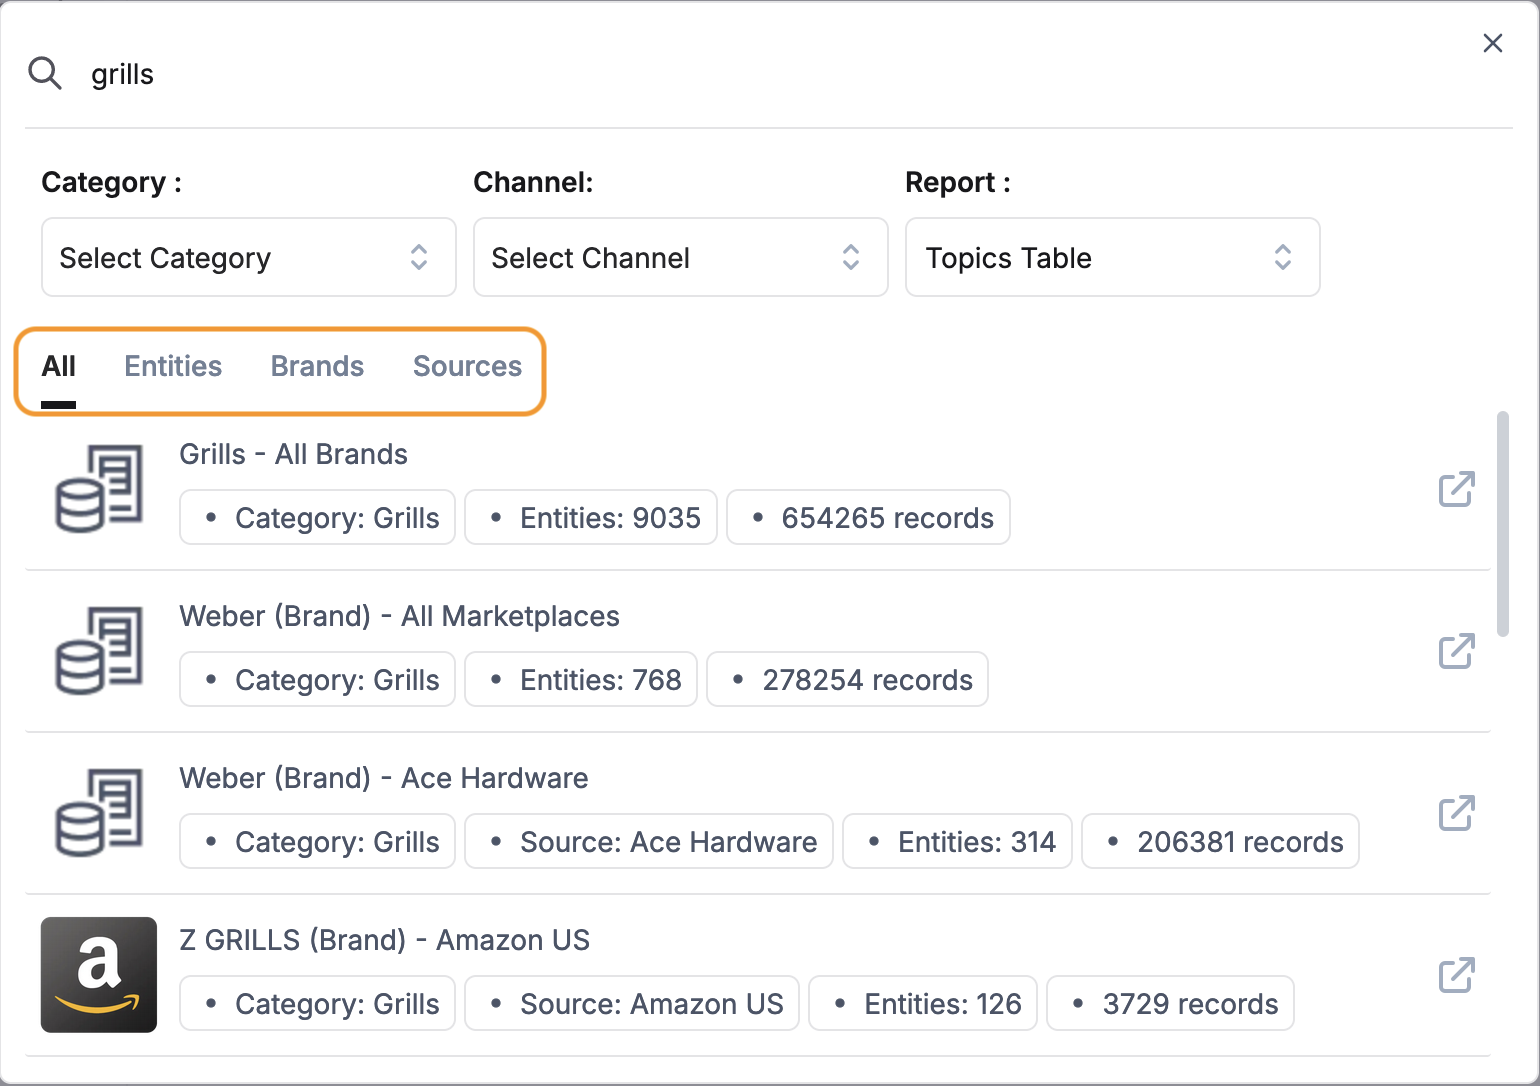Click the magnifying glass search icon
The height and width of the screenshot is (1086, 1540).
click(45, 73)
